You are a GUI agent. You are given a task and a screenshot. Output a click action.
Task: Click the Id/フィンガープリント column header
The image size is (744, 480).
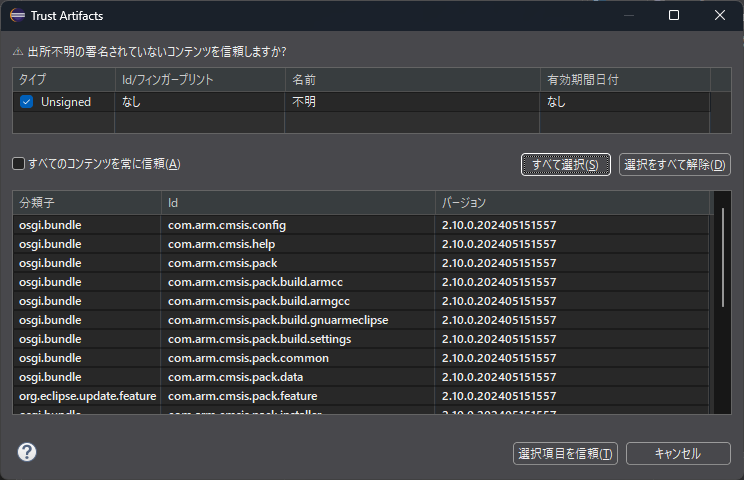[x=200, y=80]
